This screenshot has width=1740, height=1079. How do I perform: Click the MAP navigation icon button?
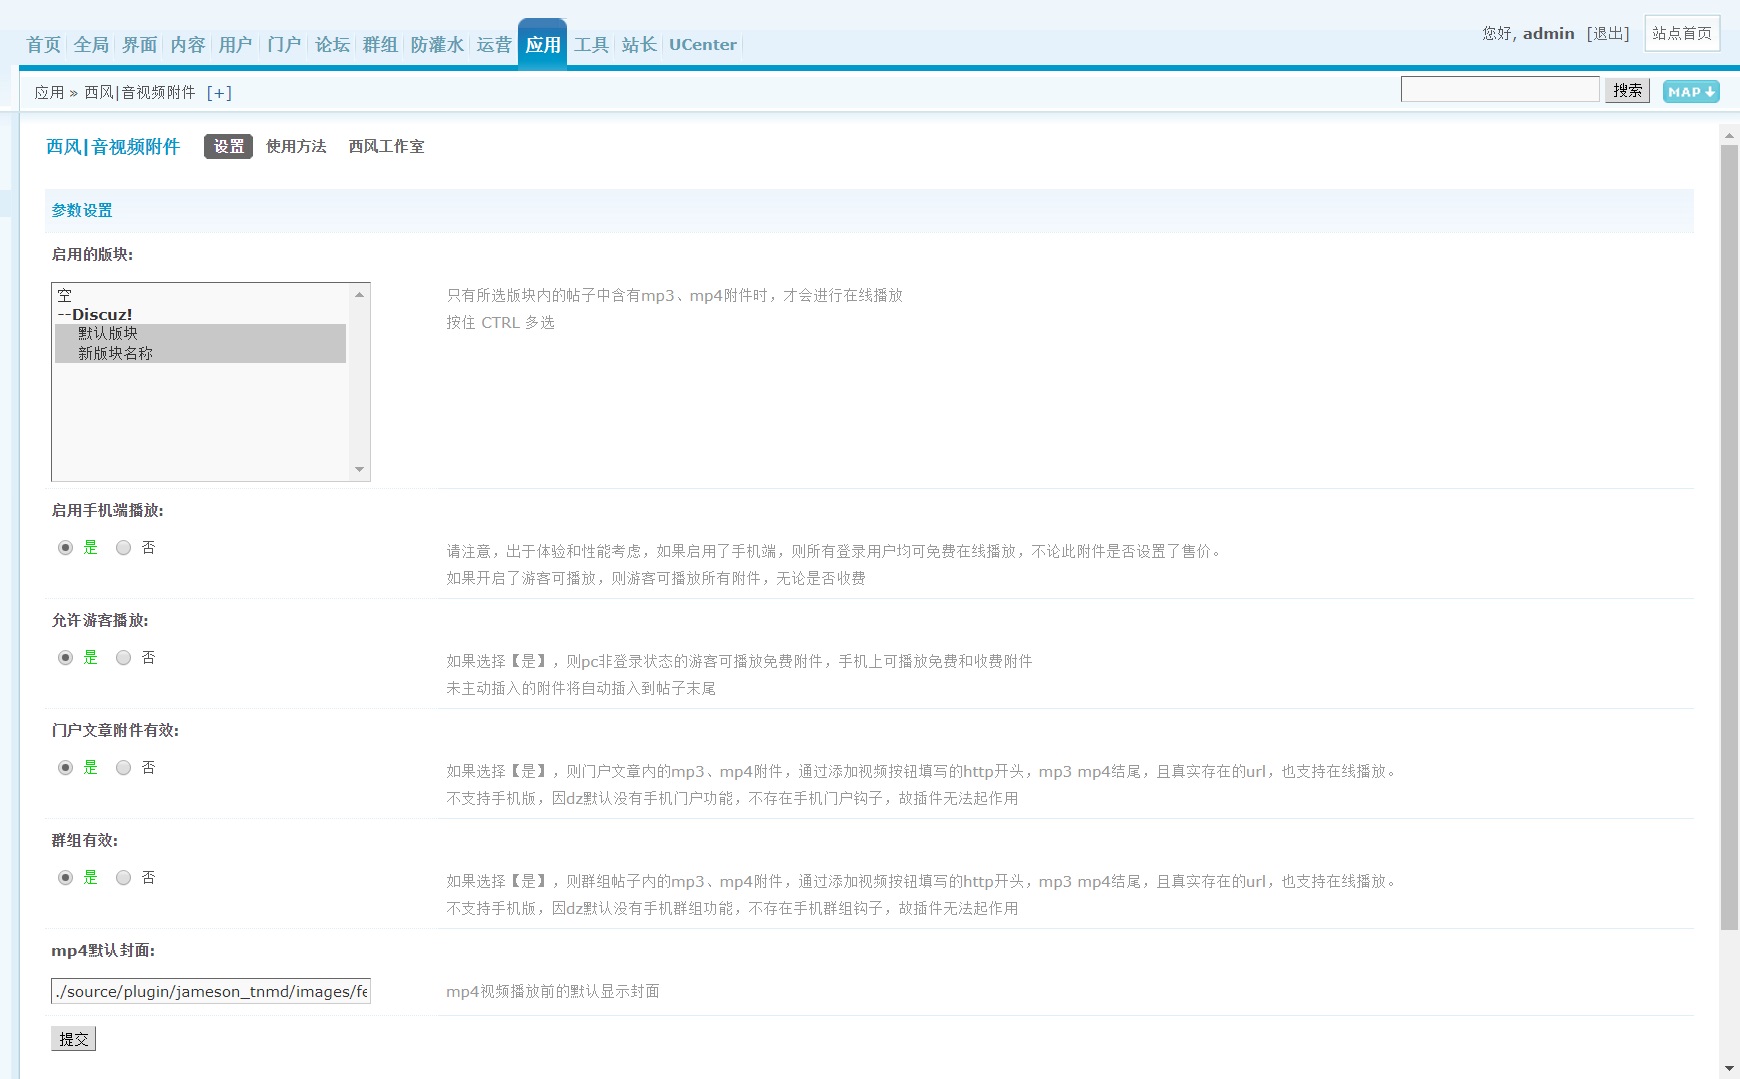coord(1691,92)
